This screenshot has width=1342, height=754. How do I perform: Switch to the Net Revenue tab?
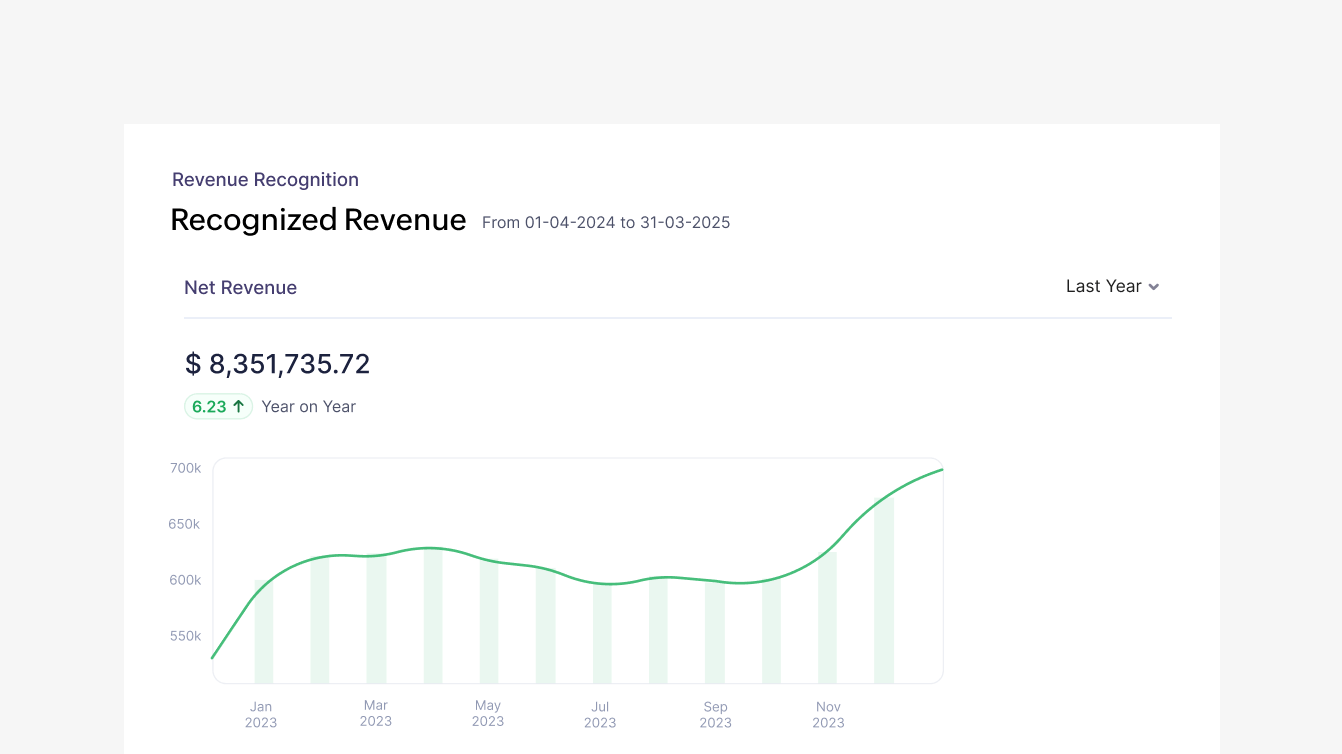240,287
